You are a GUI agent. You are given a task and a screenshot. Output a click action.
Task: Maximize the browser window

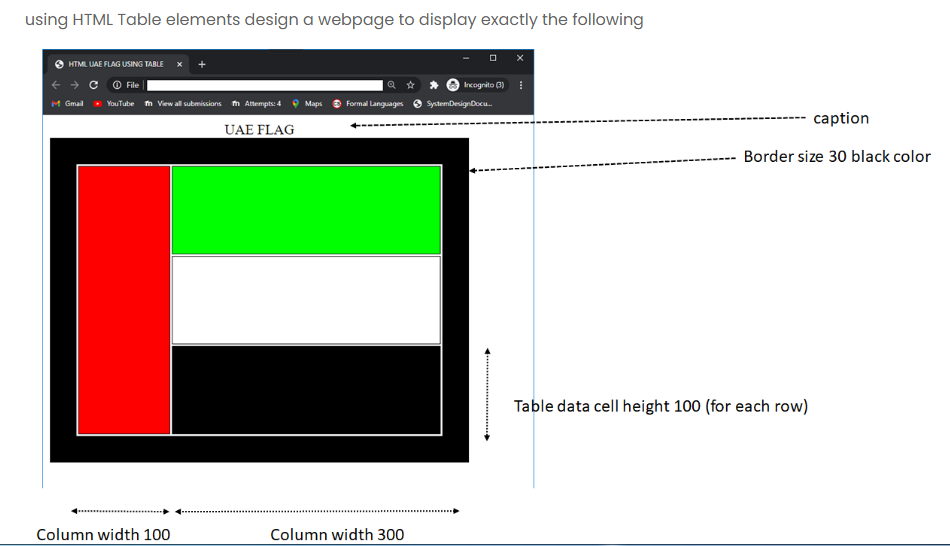point(493,58)
